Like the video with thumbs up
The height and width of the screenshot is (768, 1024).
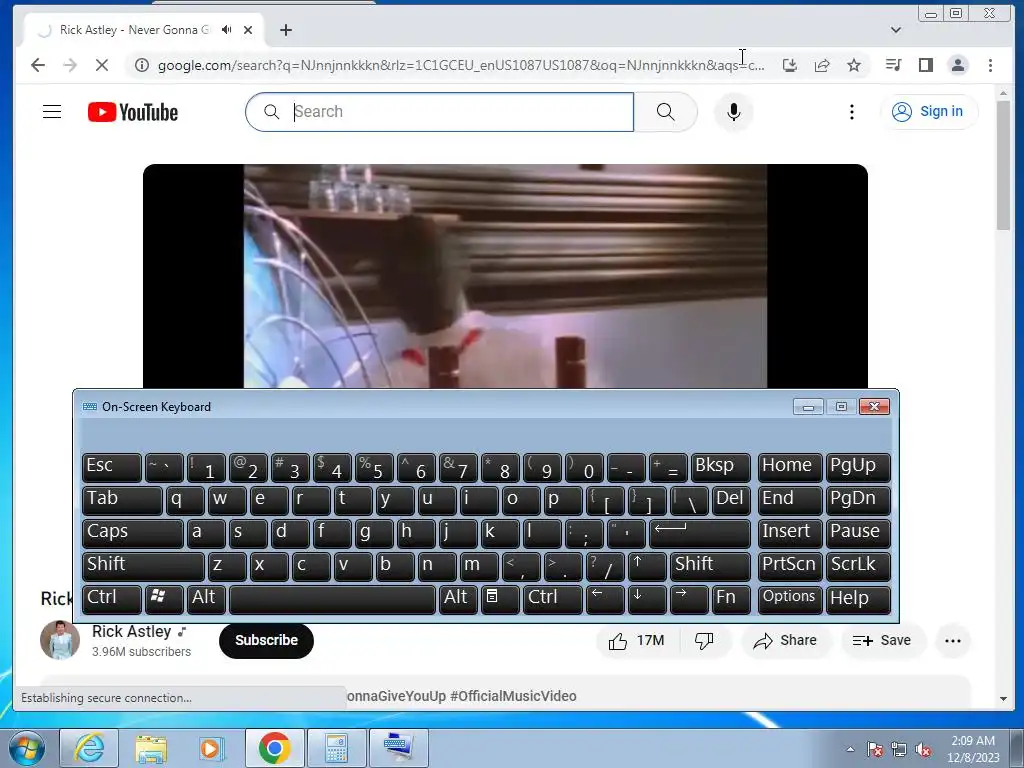(636, 641)
